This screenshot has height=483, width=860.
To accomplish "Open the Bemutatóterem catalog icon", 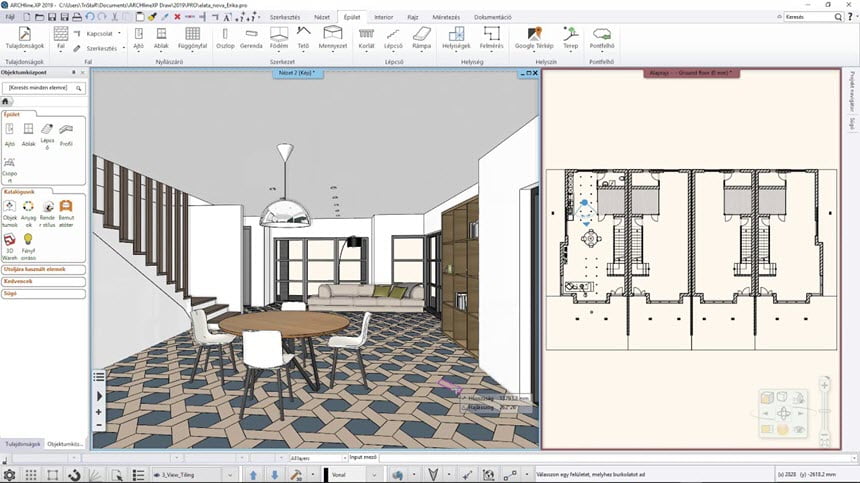I will tap(66, 212).
